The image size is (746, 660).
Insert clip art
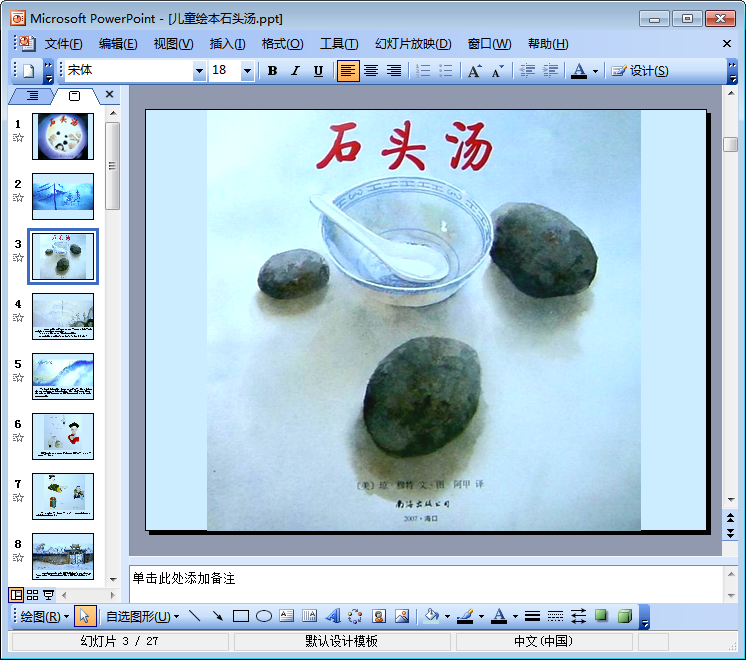(379, 616)
